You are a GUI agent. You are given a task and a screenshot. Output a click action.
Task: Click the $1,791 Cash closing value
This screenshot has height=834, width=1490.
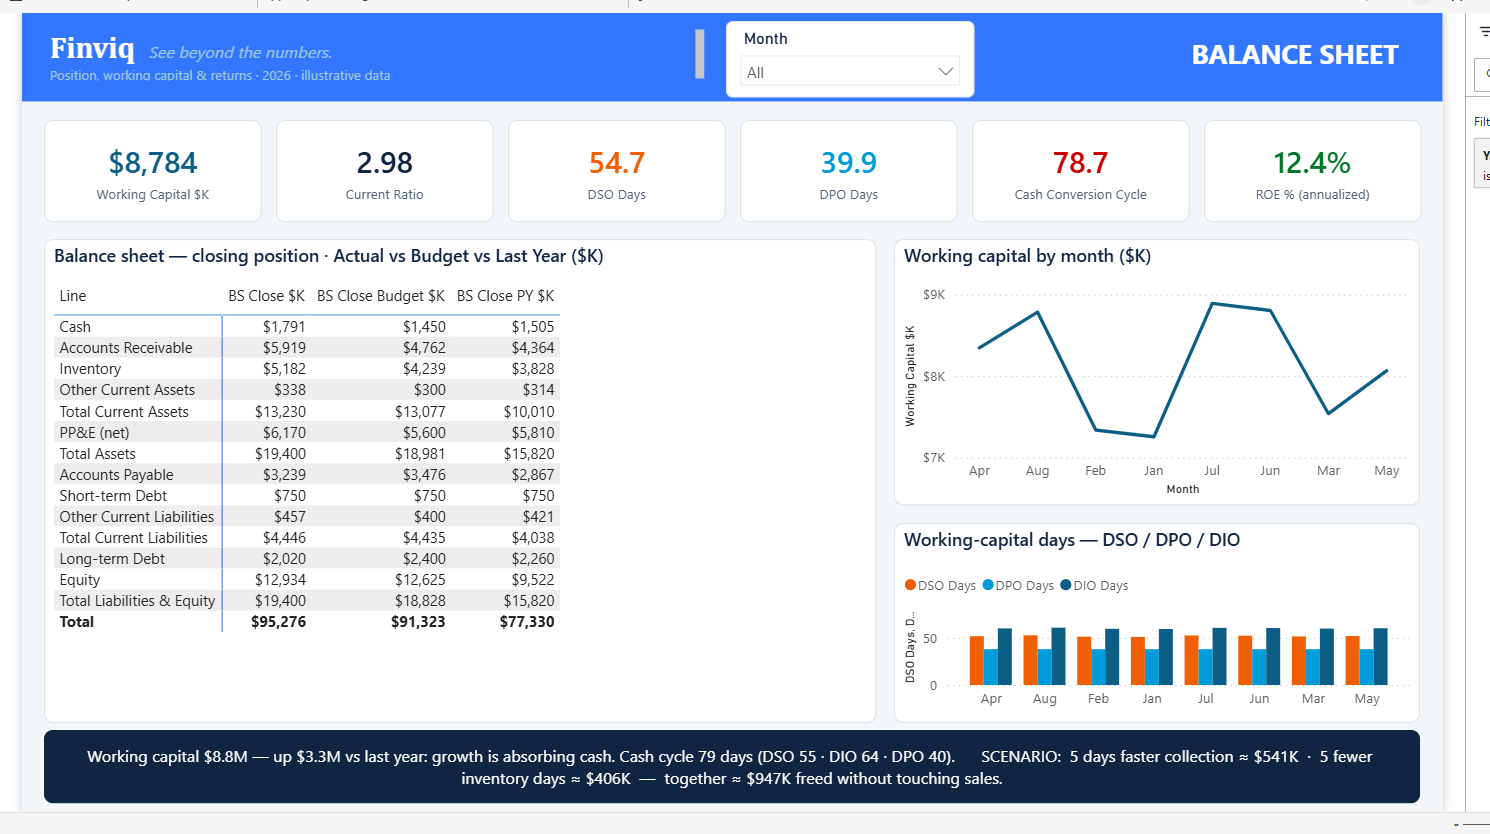coord(284,327)
